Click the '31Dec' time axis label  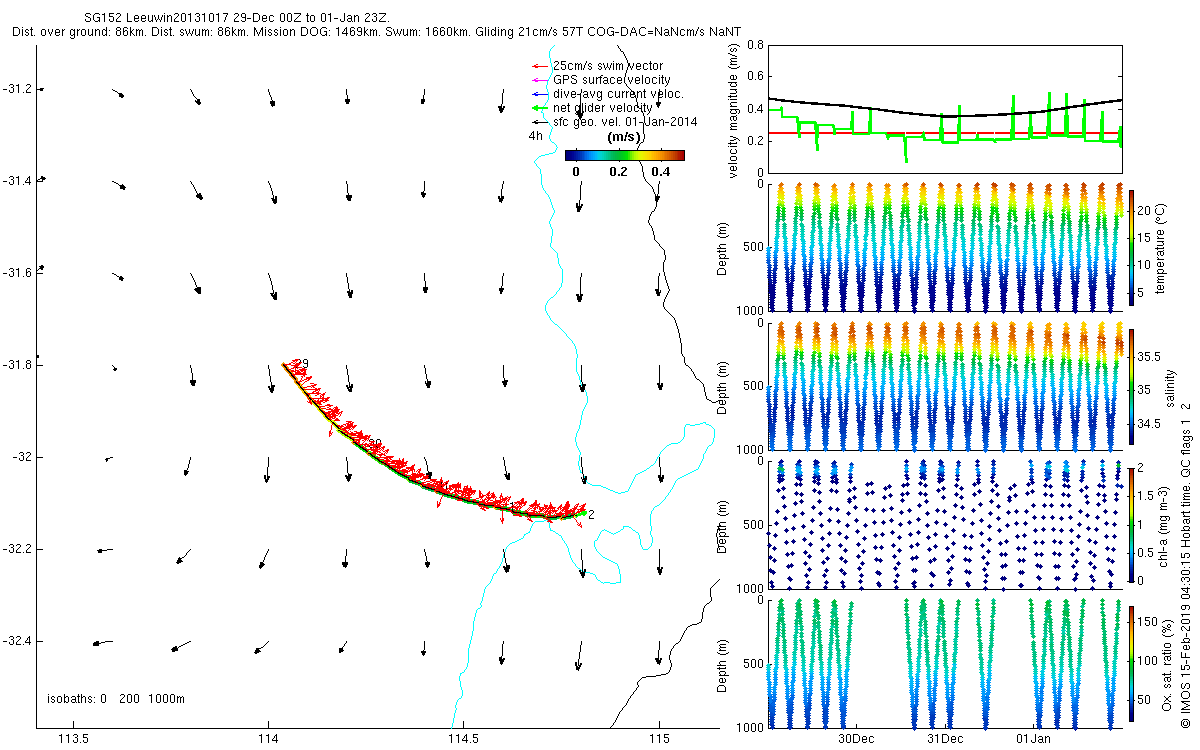(x=945, y=739)
